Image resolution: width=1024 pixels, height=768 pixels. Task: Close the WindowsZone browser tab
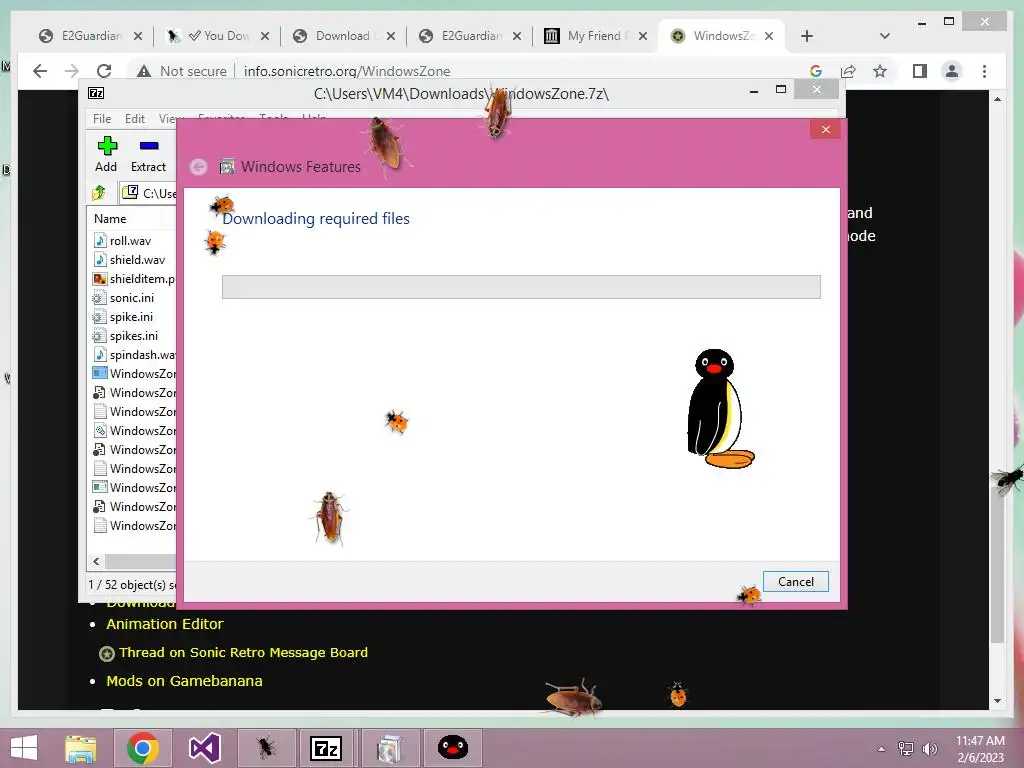[769, 36]
